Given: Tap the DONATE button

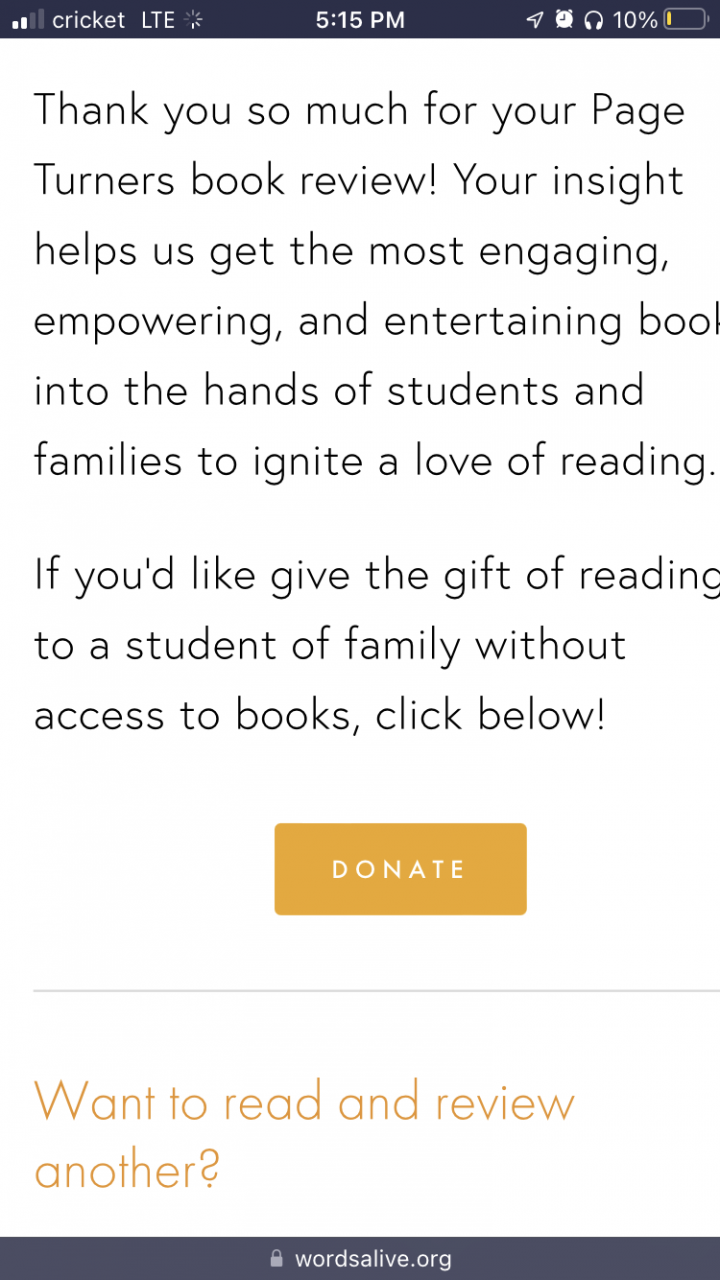Looking at the screenshot, I should click(400, 869).
